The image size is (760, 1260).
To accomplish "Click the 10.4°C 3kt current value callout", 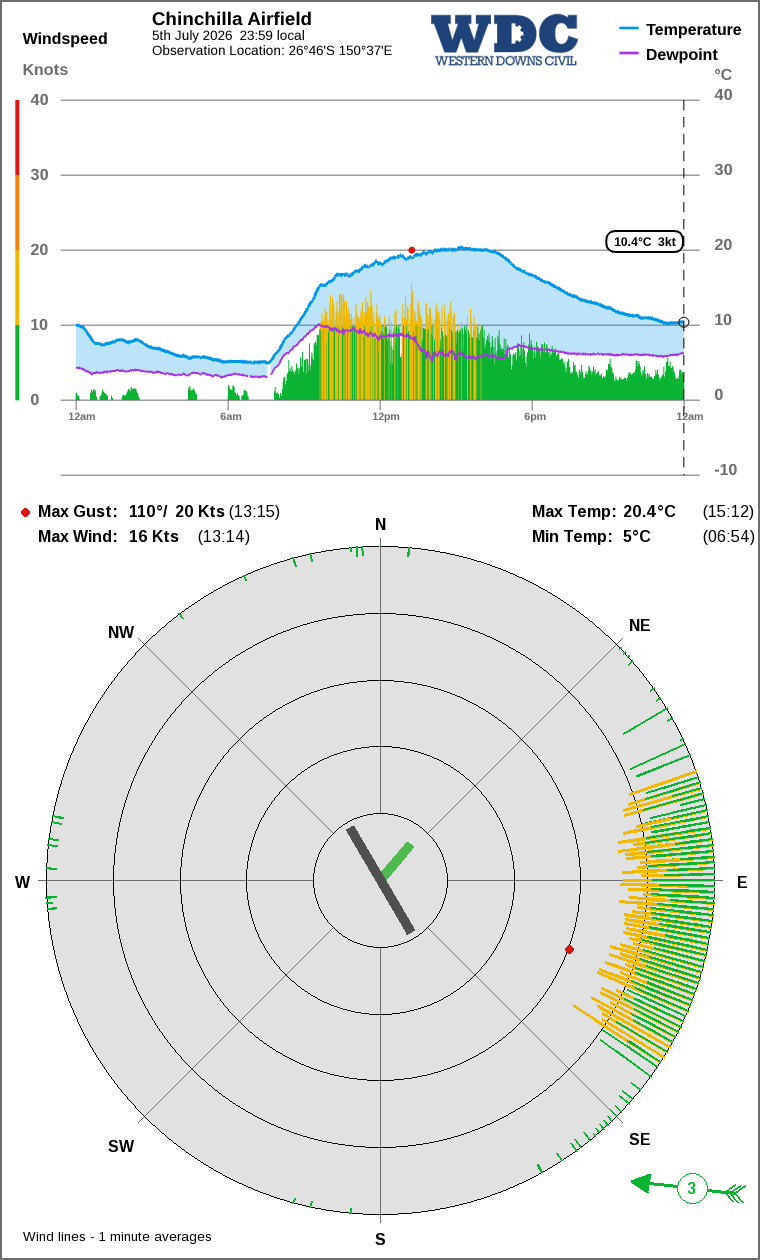I will [x=645, y=241].
